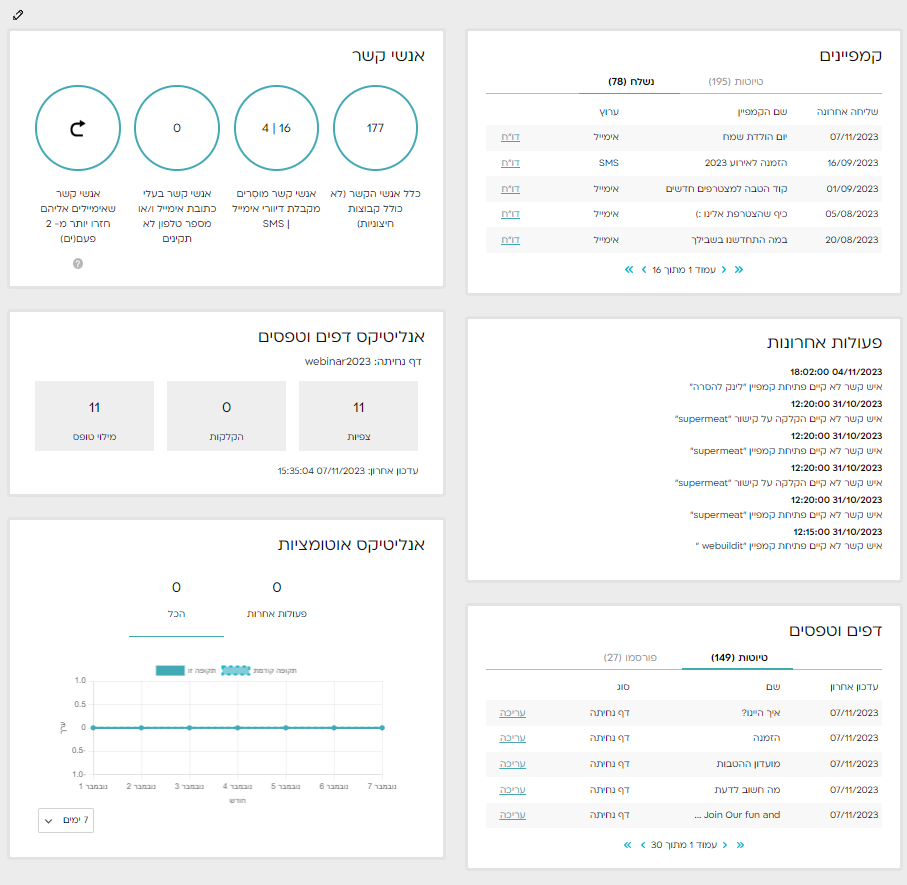Viewport: 907px width, 885px height.
Task: Click the recent action timestamp 18:02:00 04/11/2023
Action: coord(836,372)
